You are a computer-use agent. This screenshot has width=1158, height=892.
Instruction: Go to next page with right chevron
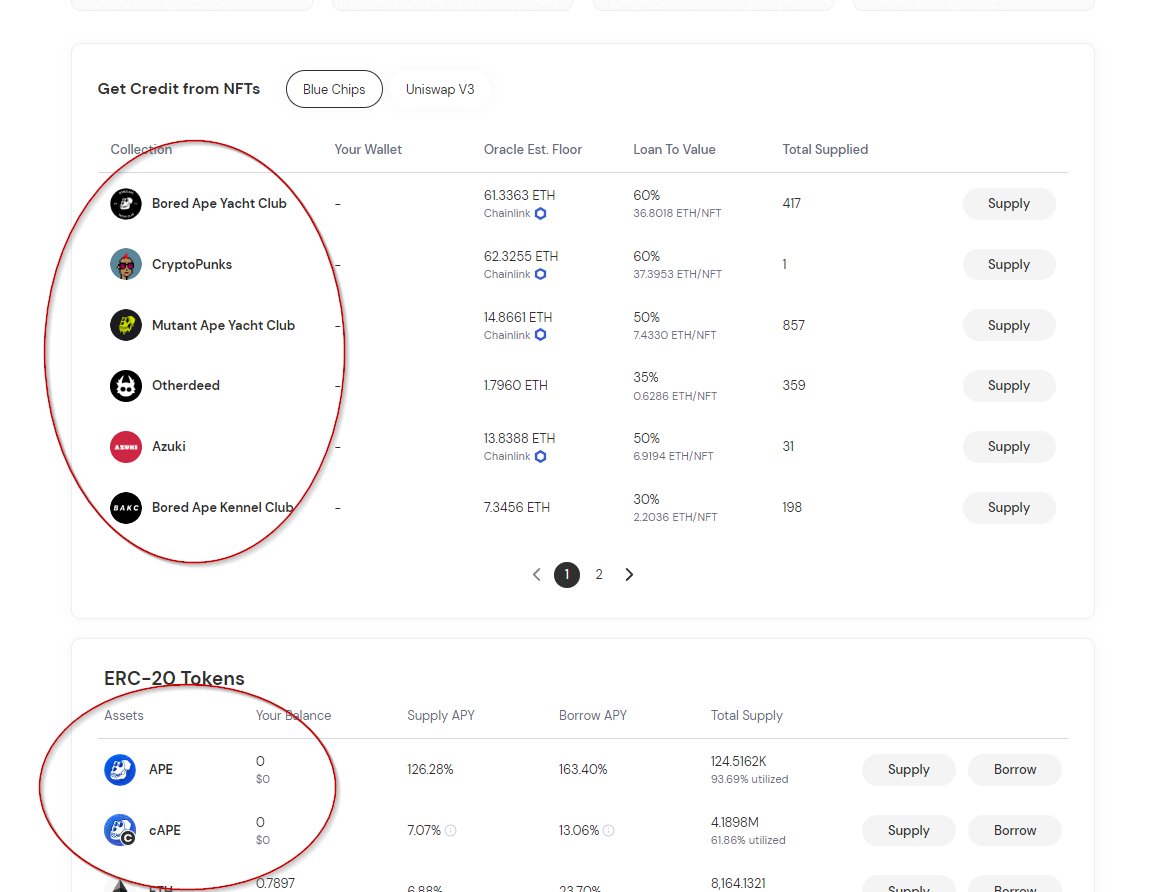pyautogui.click(x=629, y=574)
